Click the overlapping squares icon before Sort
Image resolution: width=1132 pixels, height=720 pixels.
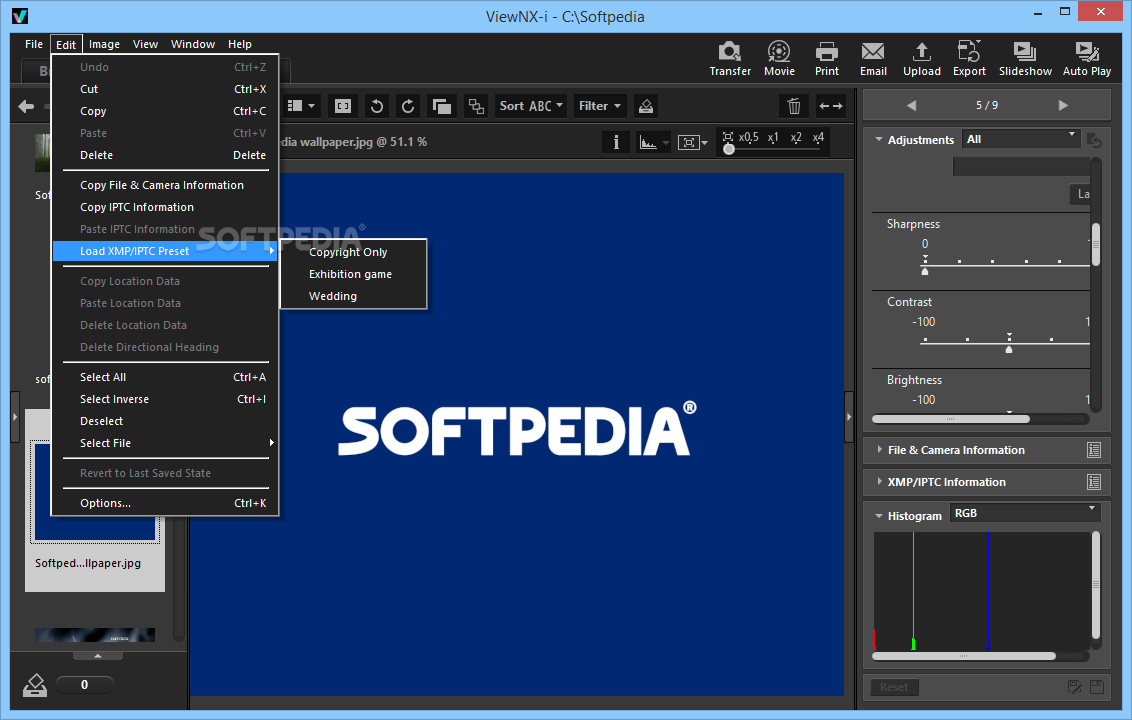click(476, 106)
